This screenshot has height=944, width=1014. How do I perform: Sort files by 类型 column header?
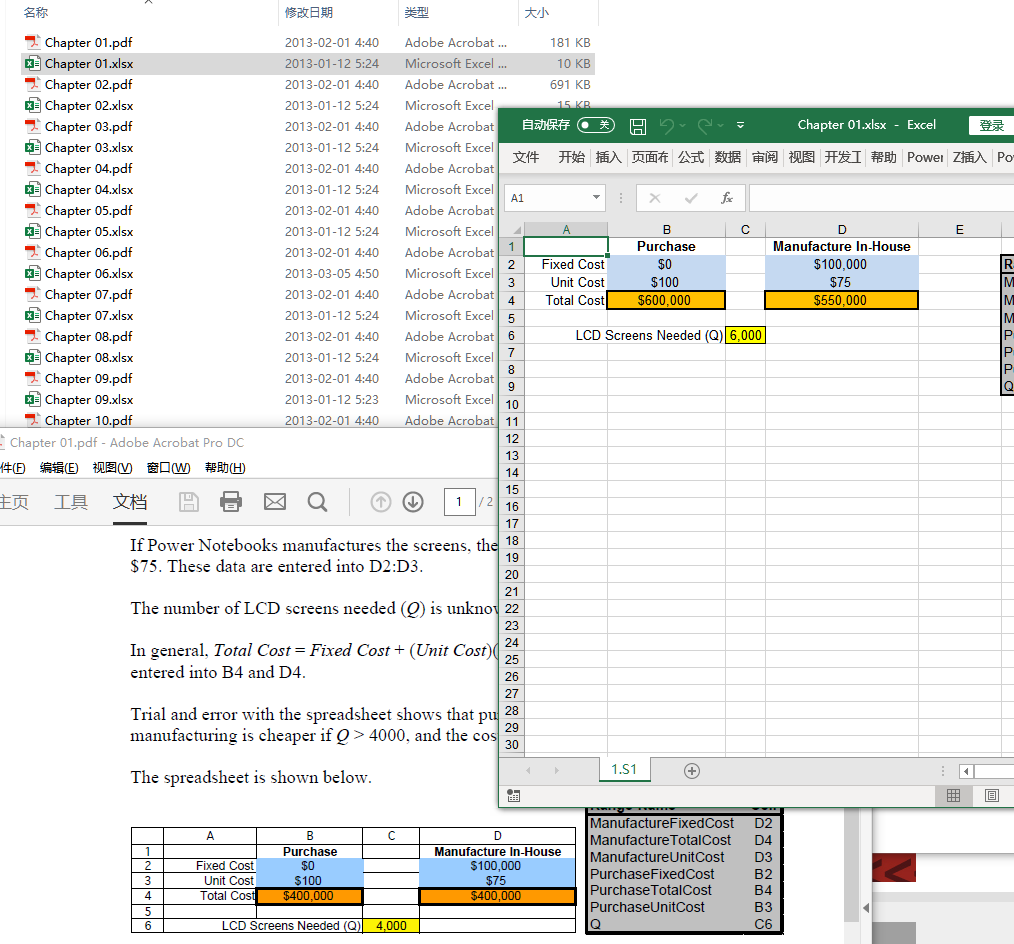coord(416,12)
